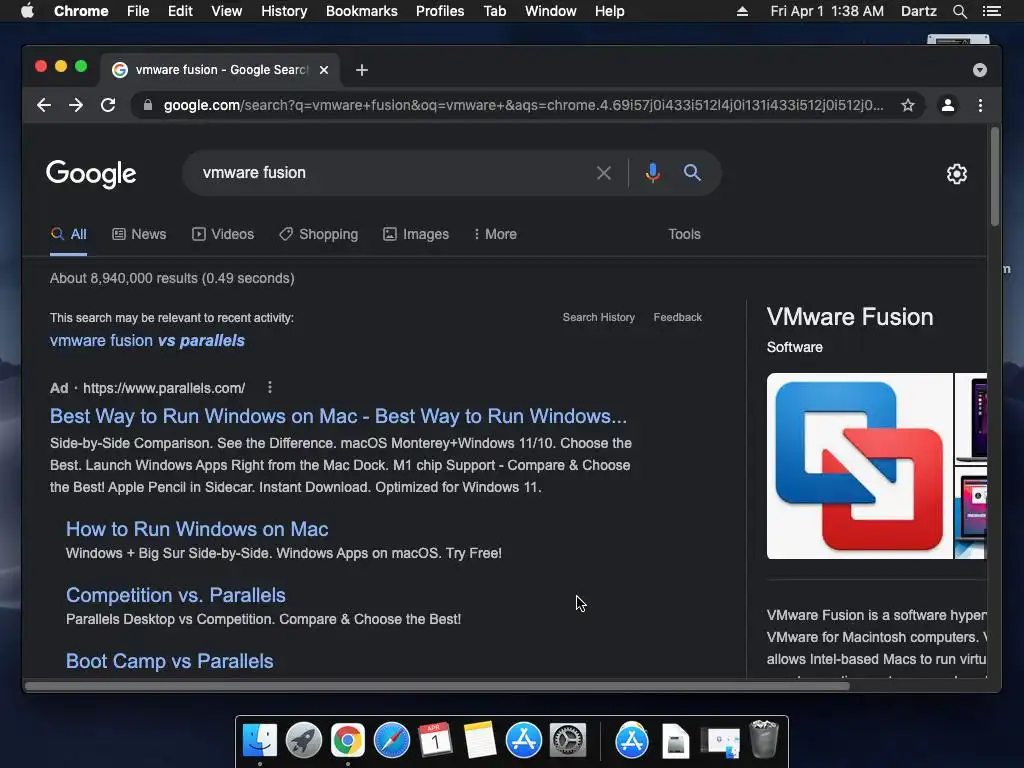This screenshot has width=1024, height=768.
Task: Open the Profiles menu
Action: (x=440, y=11)
